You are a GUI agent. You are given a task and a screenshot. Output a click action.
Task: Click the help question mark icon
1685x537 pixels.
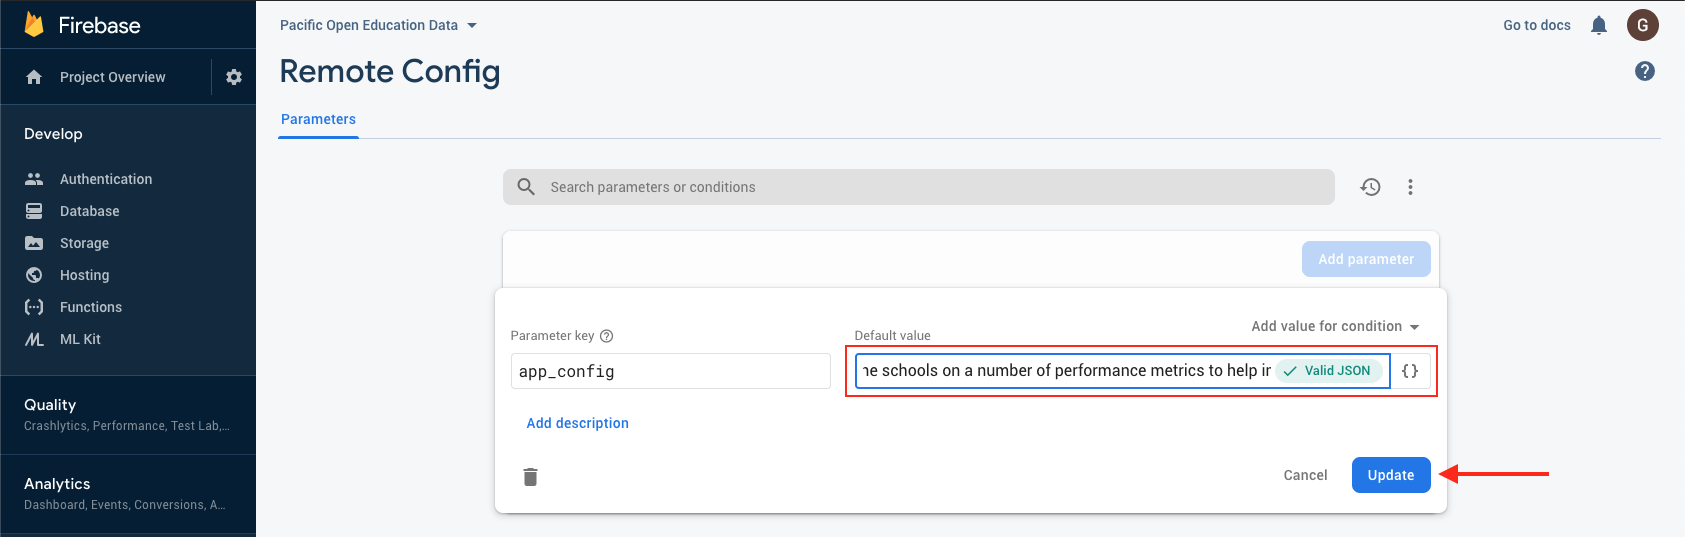click(1644, 71)
